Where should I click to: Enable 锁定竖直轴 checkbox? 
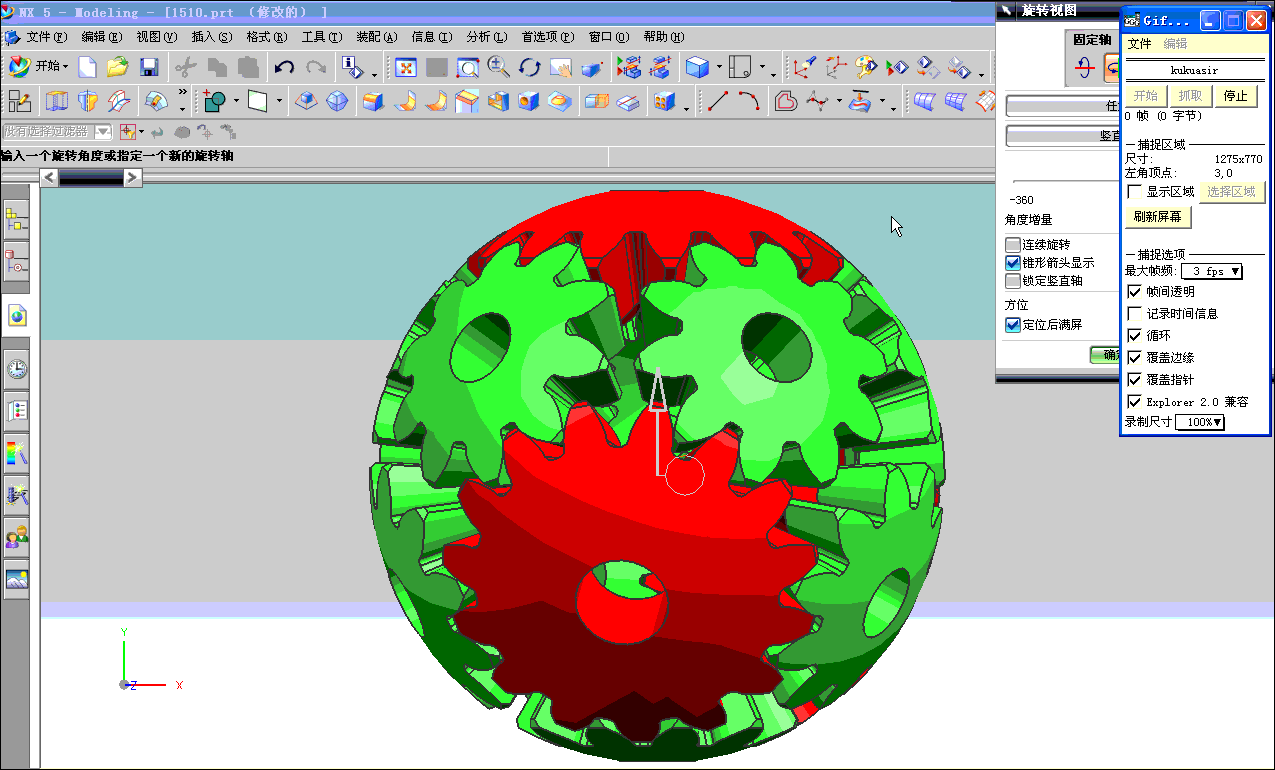pyautogui.click(x=1013, y=281)
